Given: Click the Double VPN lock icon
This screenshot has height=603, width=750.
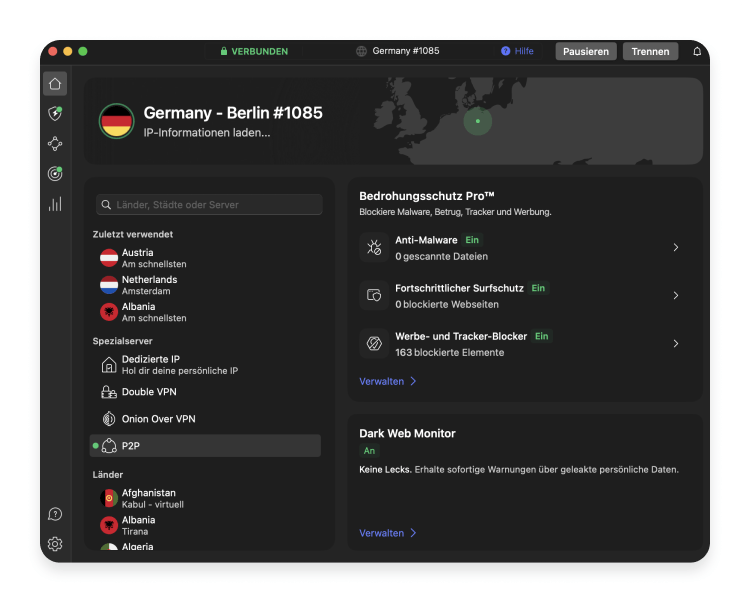Looking at the screenshot, I should 109,392.
